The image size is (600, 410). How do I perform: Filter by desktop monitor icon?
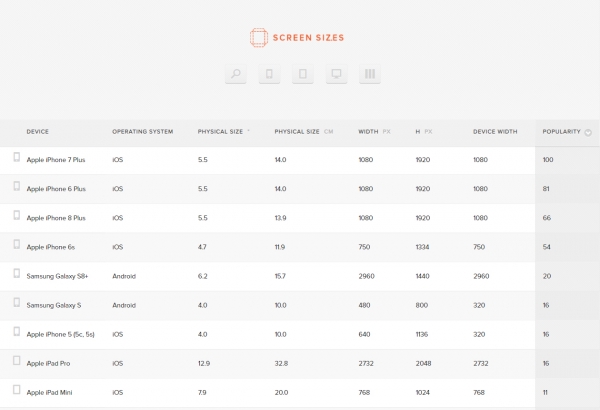coord(336,74)
